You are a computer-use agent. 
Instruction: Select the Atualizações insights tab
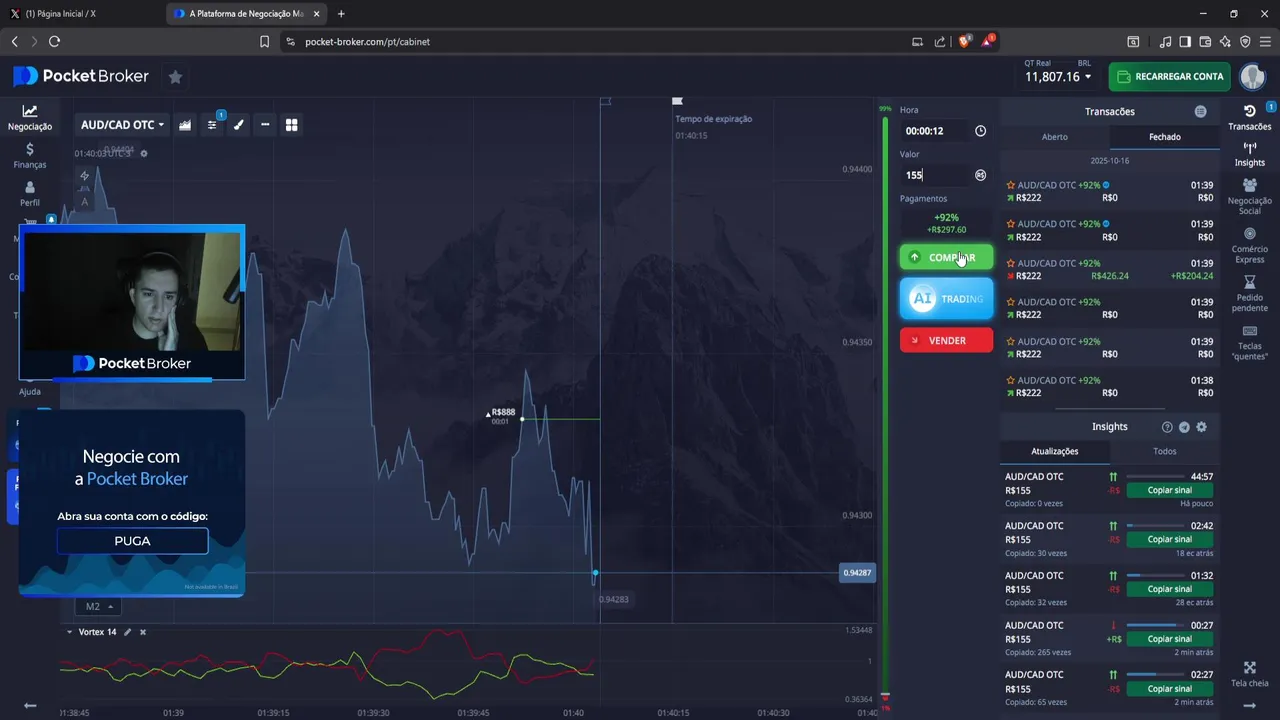click(x=1054, y=451)
